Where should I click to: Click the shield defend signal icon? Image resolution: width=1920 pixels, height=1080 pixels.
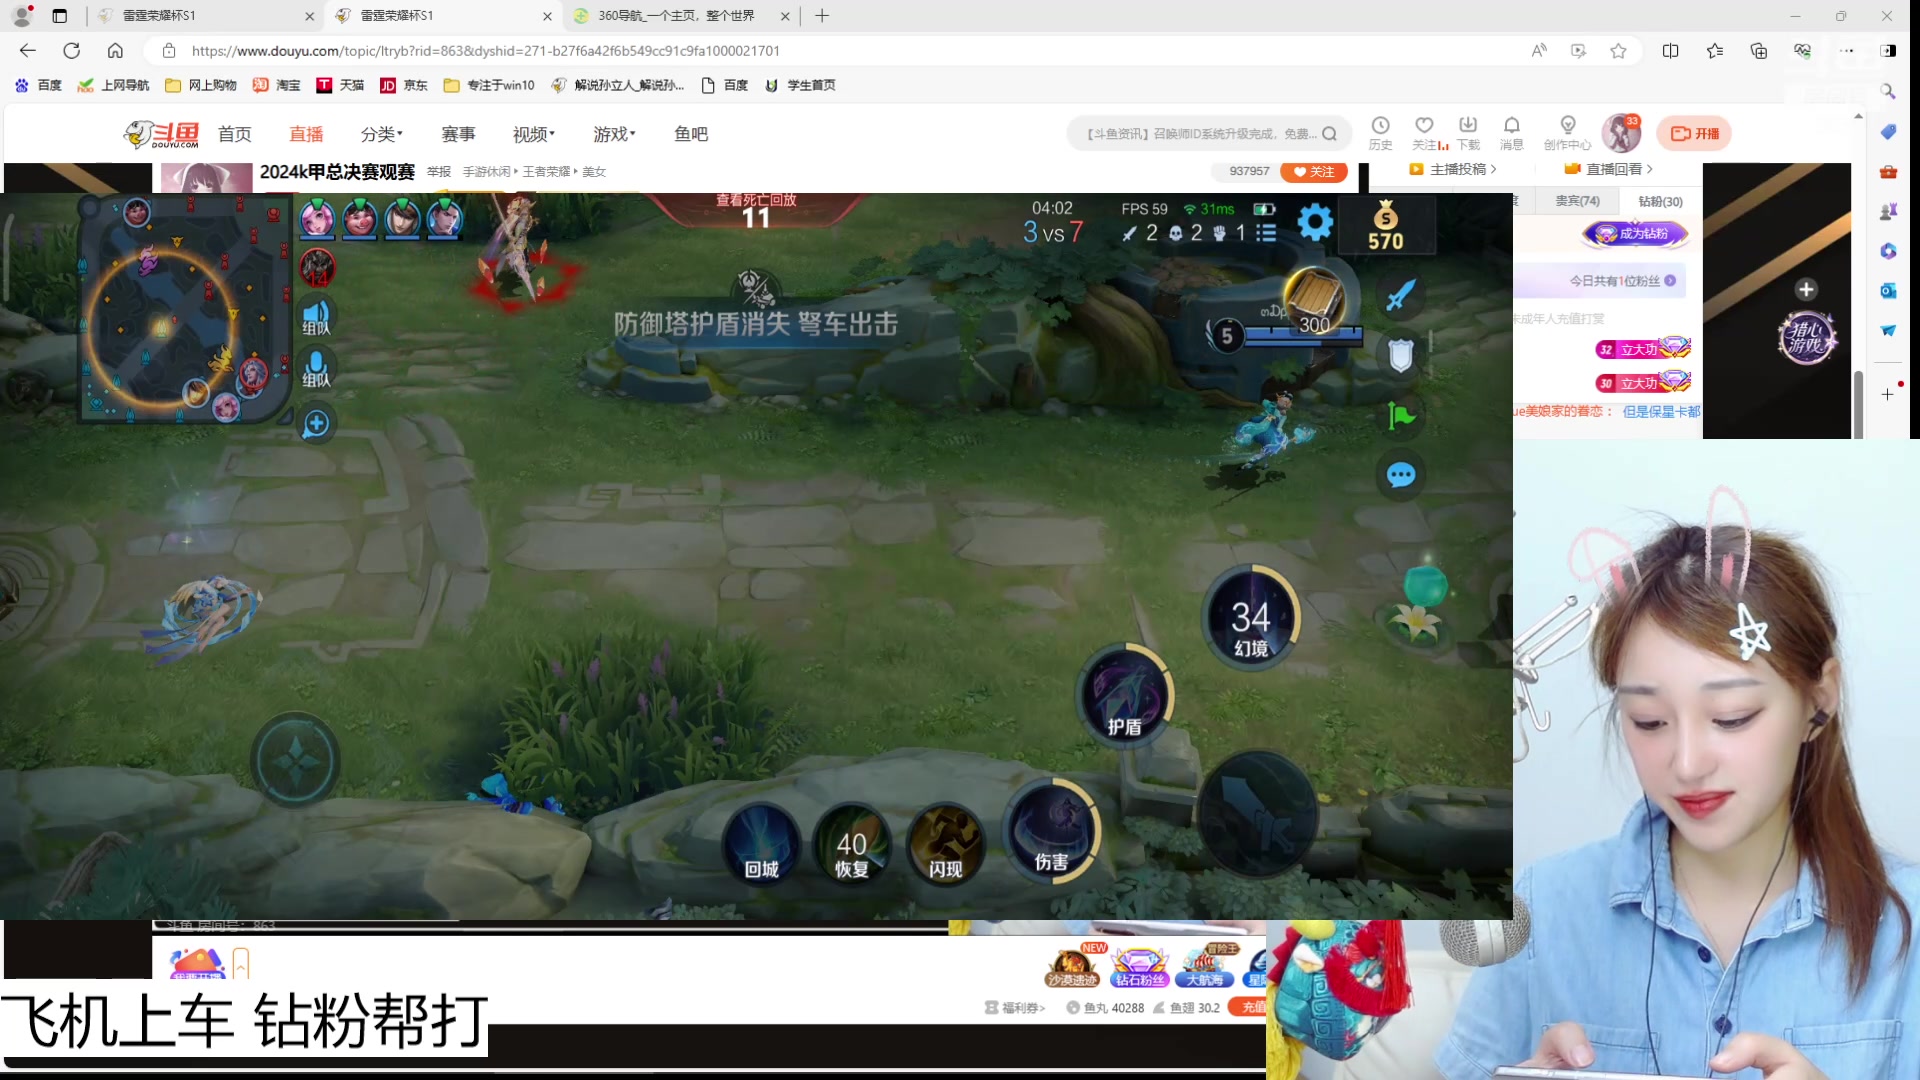[x=1400, y=355]
